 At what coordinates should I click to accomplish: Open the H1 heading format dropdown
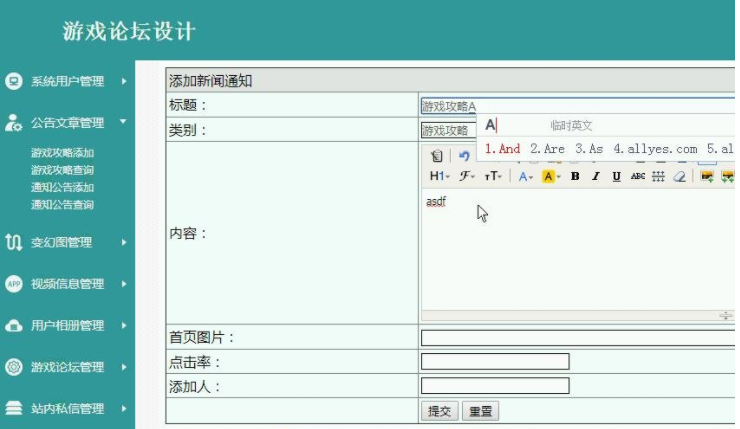(x=439, y=176)
